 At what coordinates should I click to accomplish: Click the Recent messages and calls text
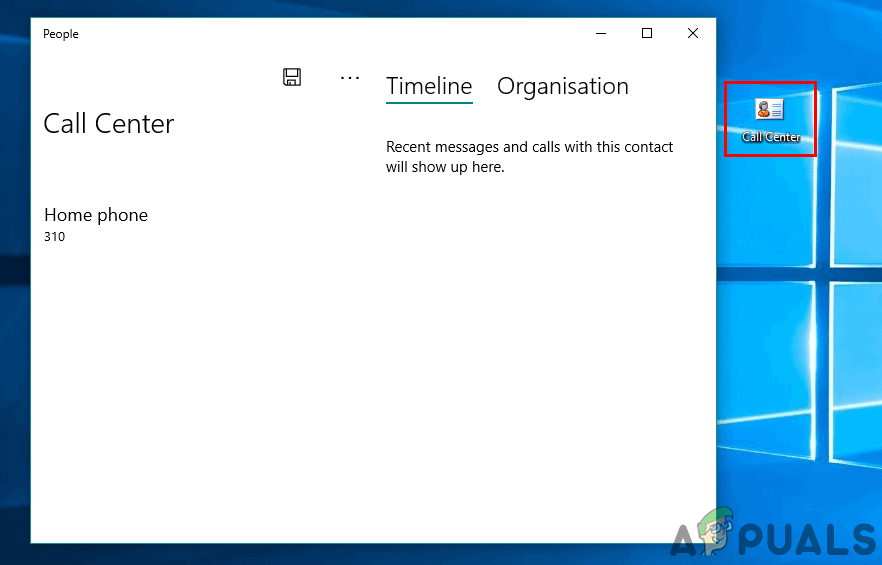pyautogui.click(x=529, y=156)
